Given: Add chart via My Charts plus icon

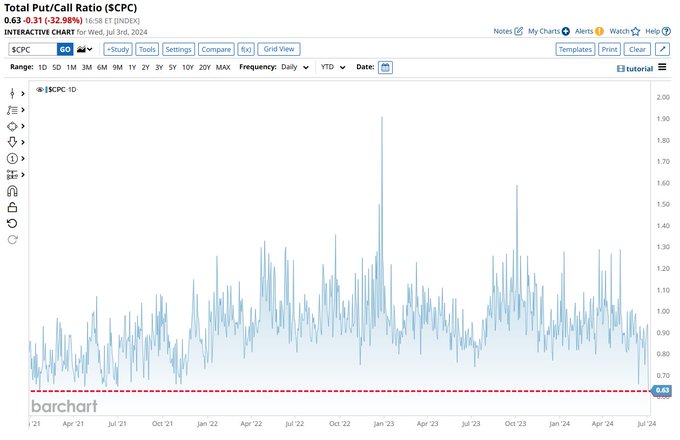Looking at the screenshot, I should (x=566, y=31).
